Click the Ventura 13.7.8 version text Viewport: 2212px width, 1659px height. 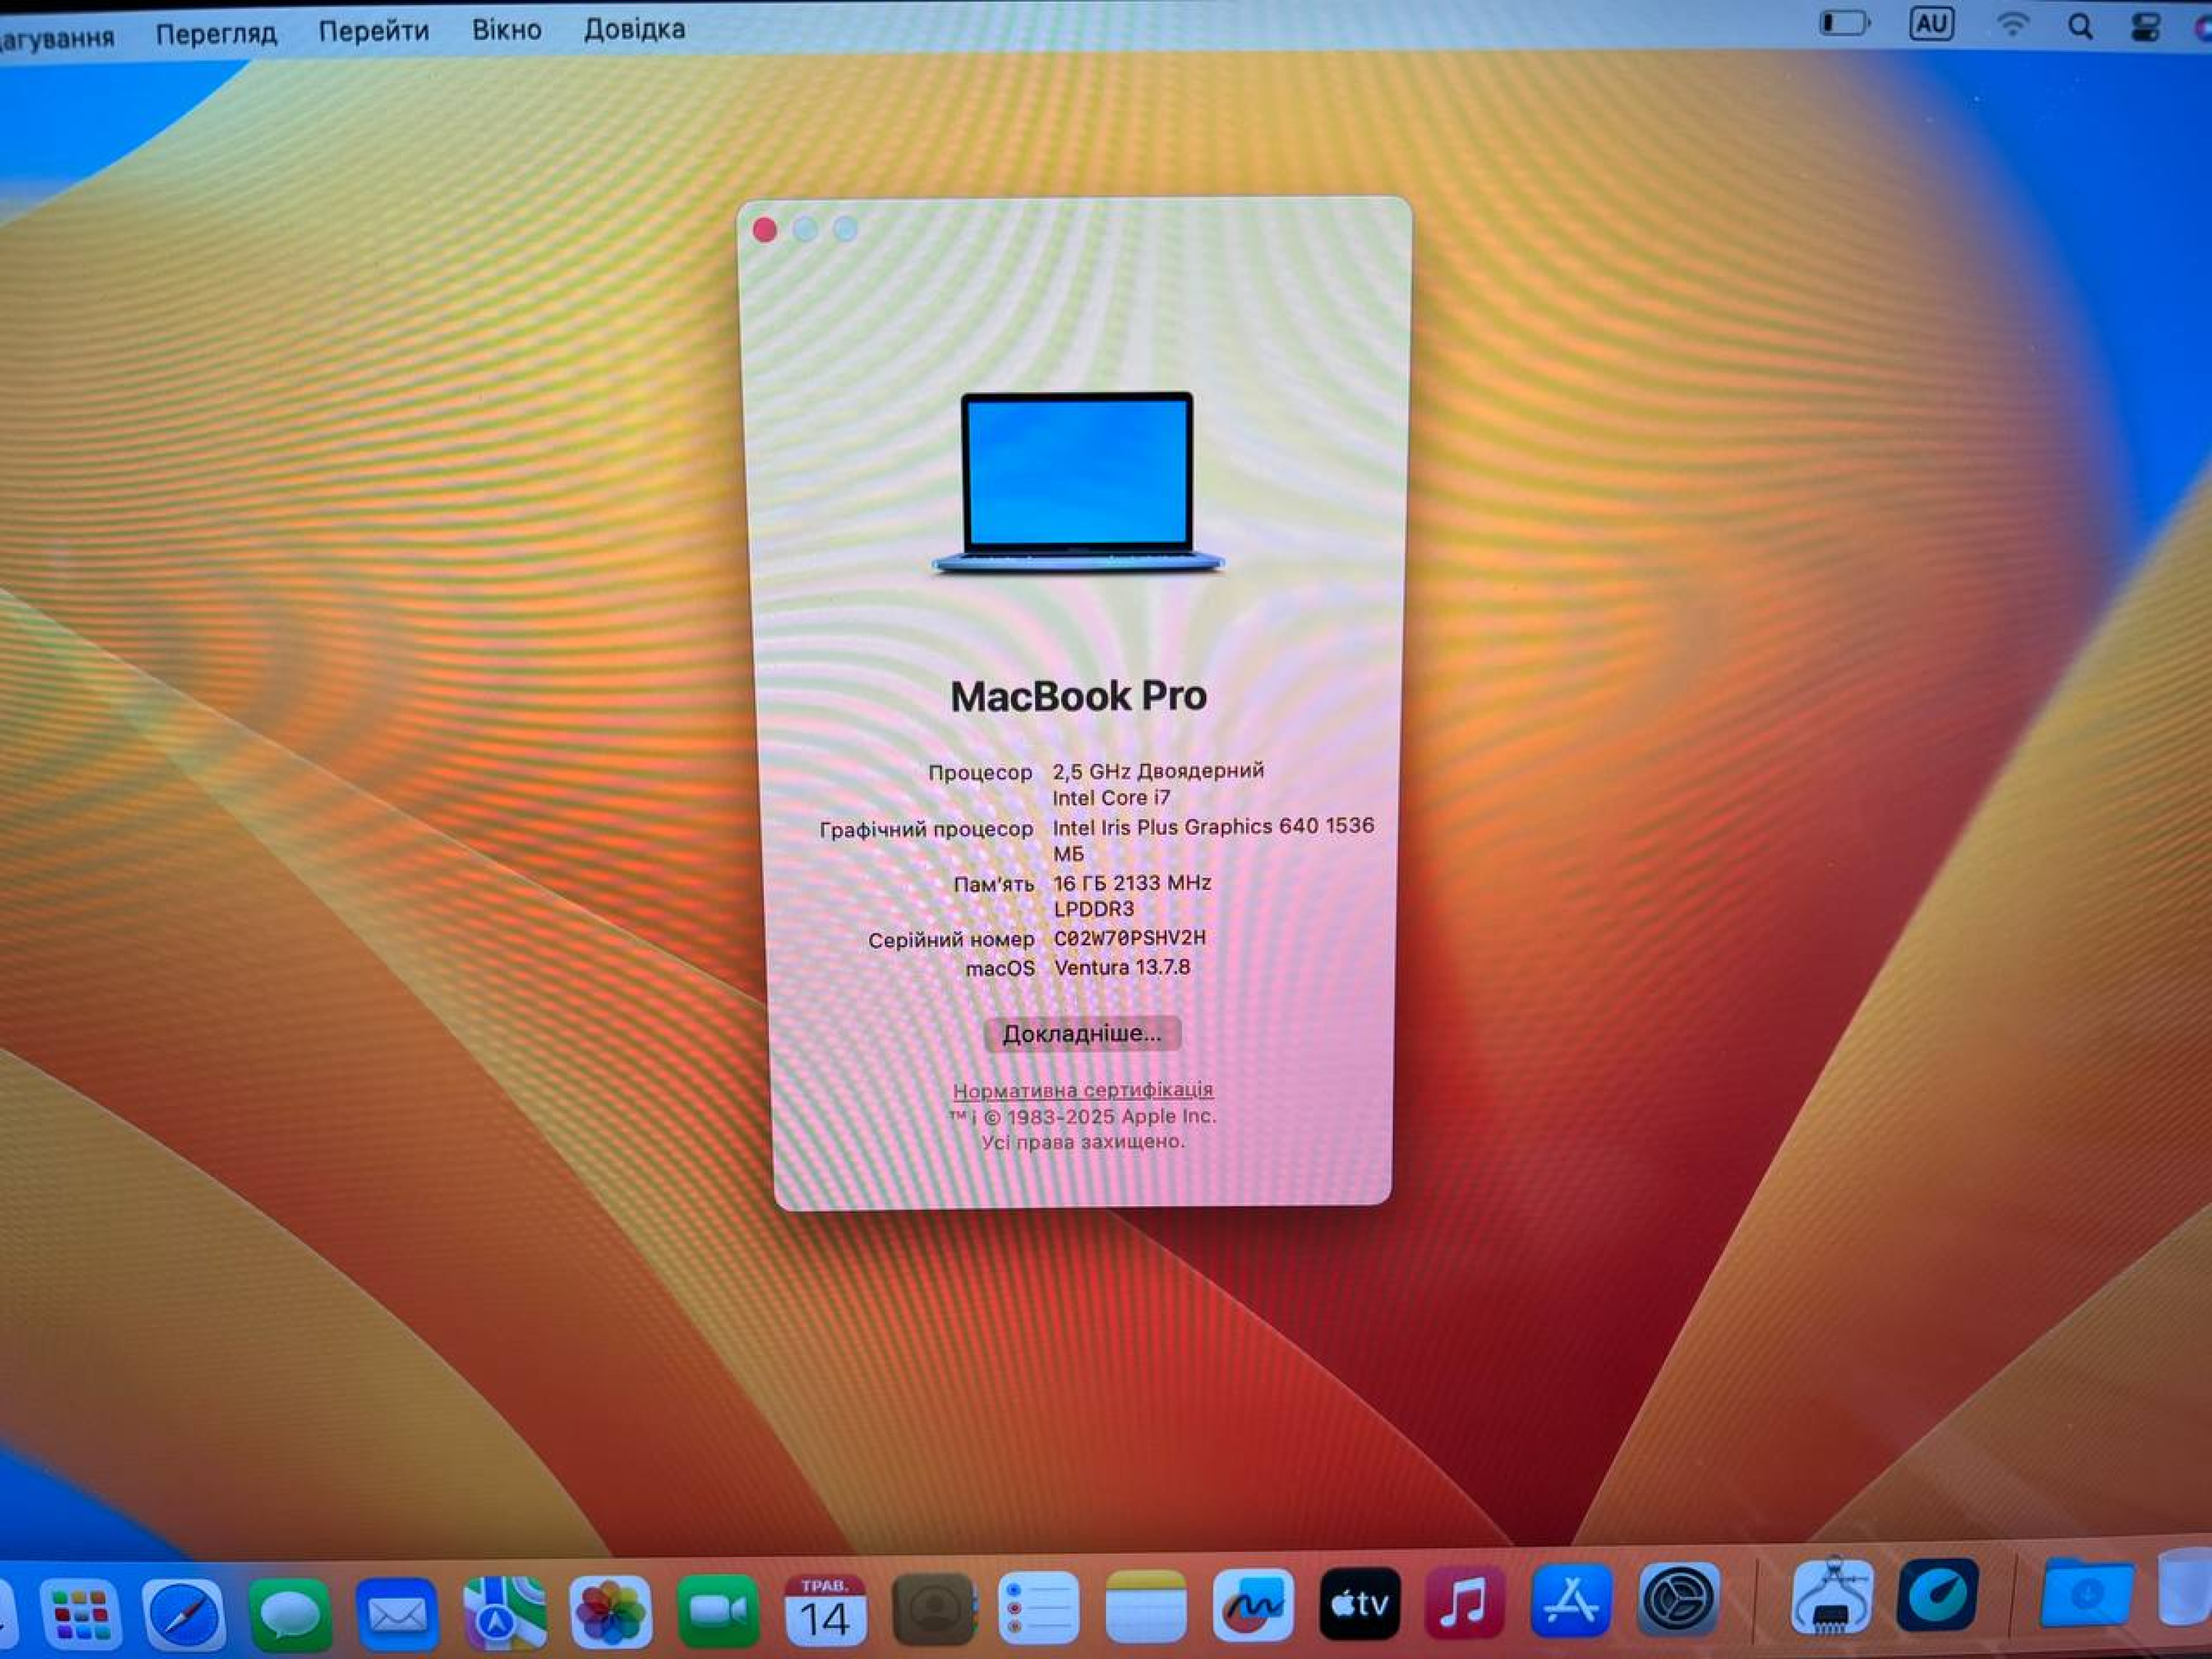coord(1122,967)
